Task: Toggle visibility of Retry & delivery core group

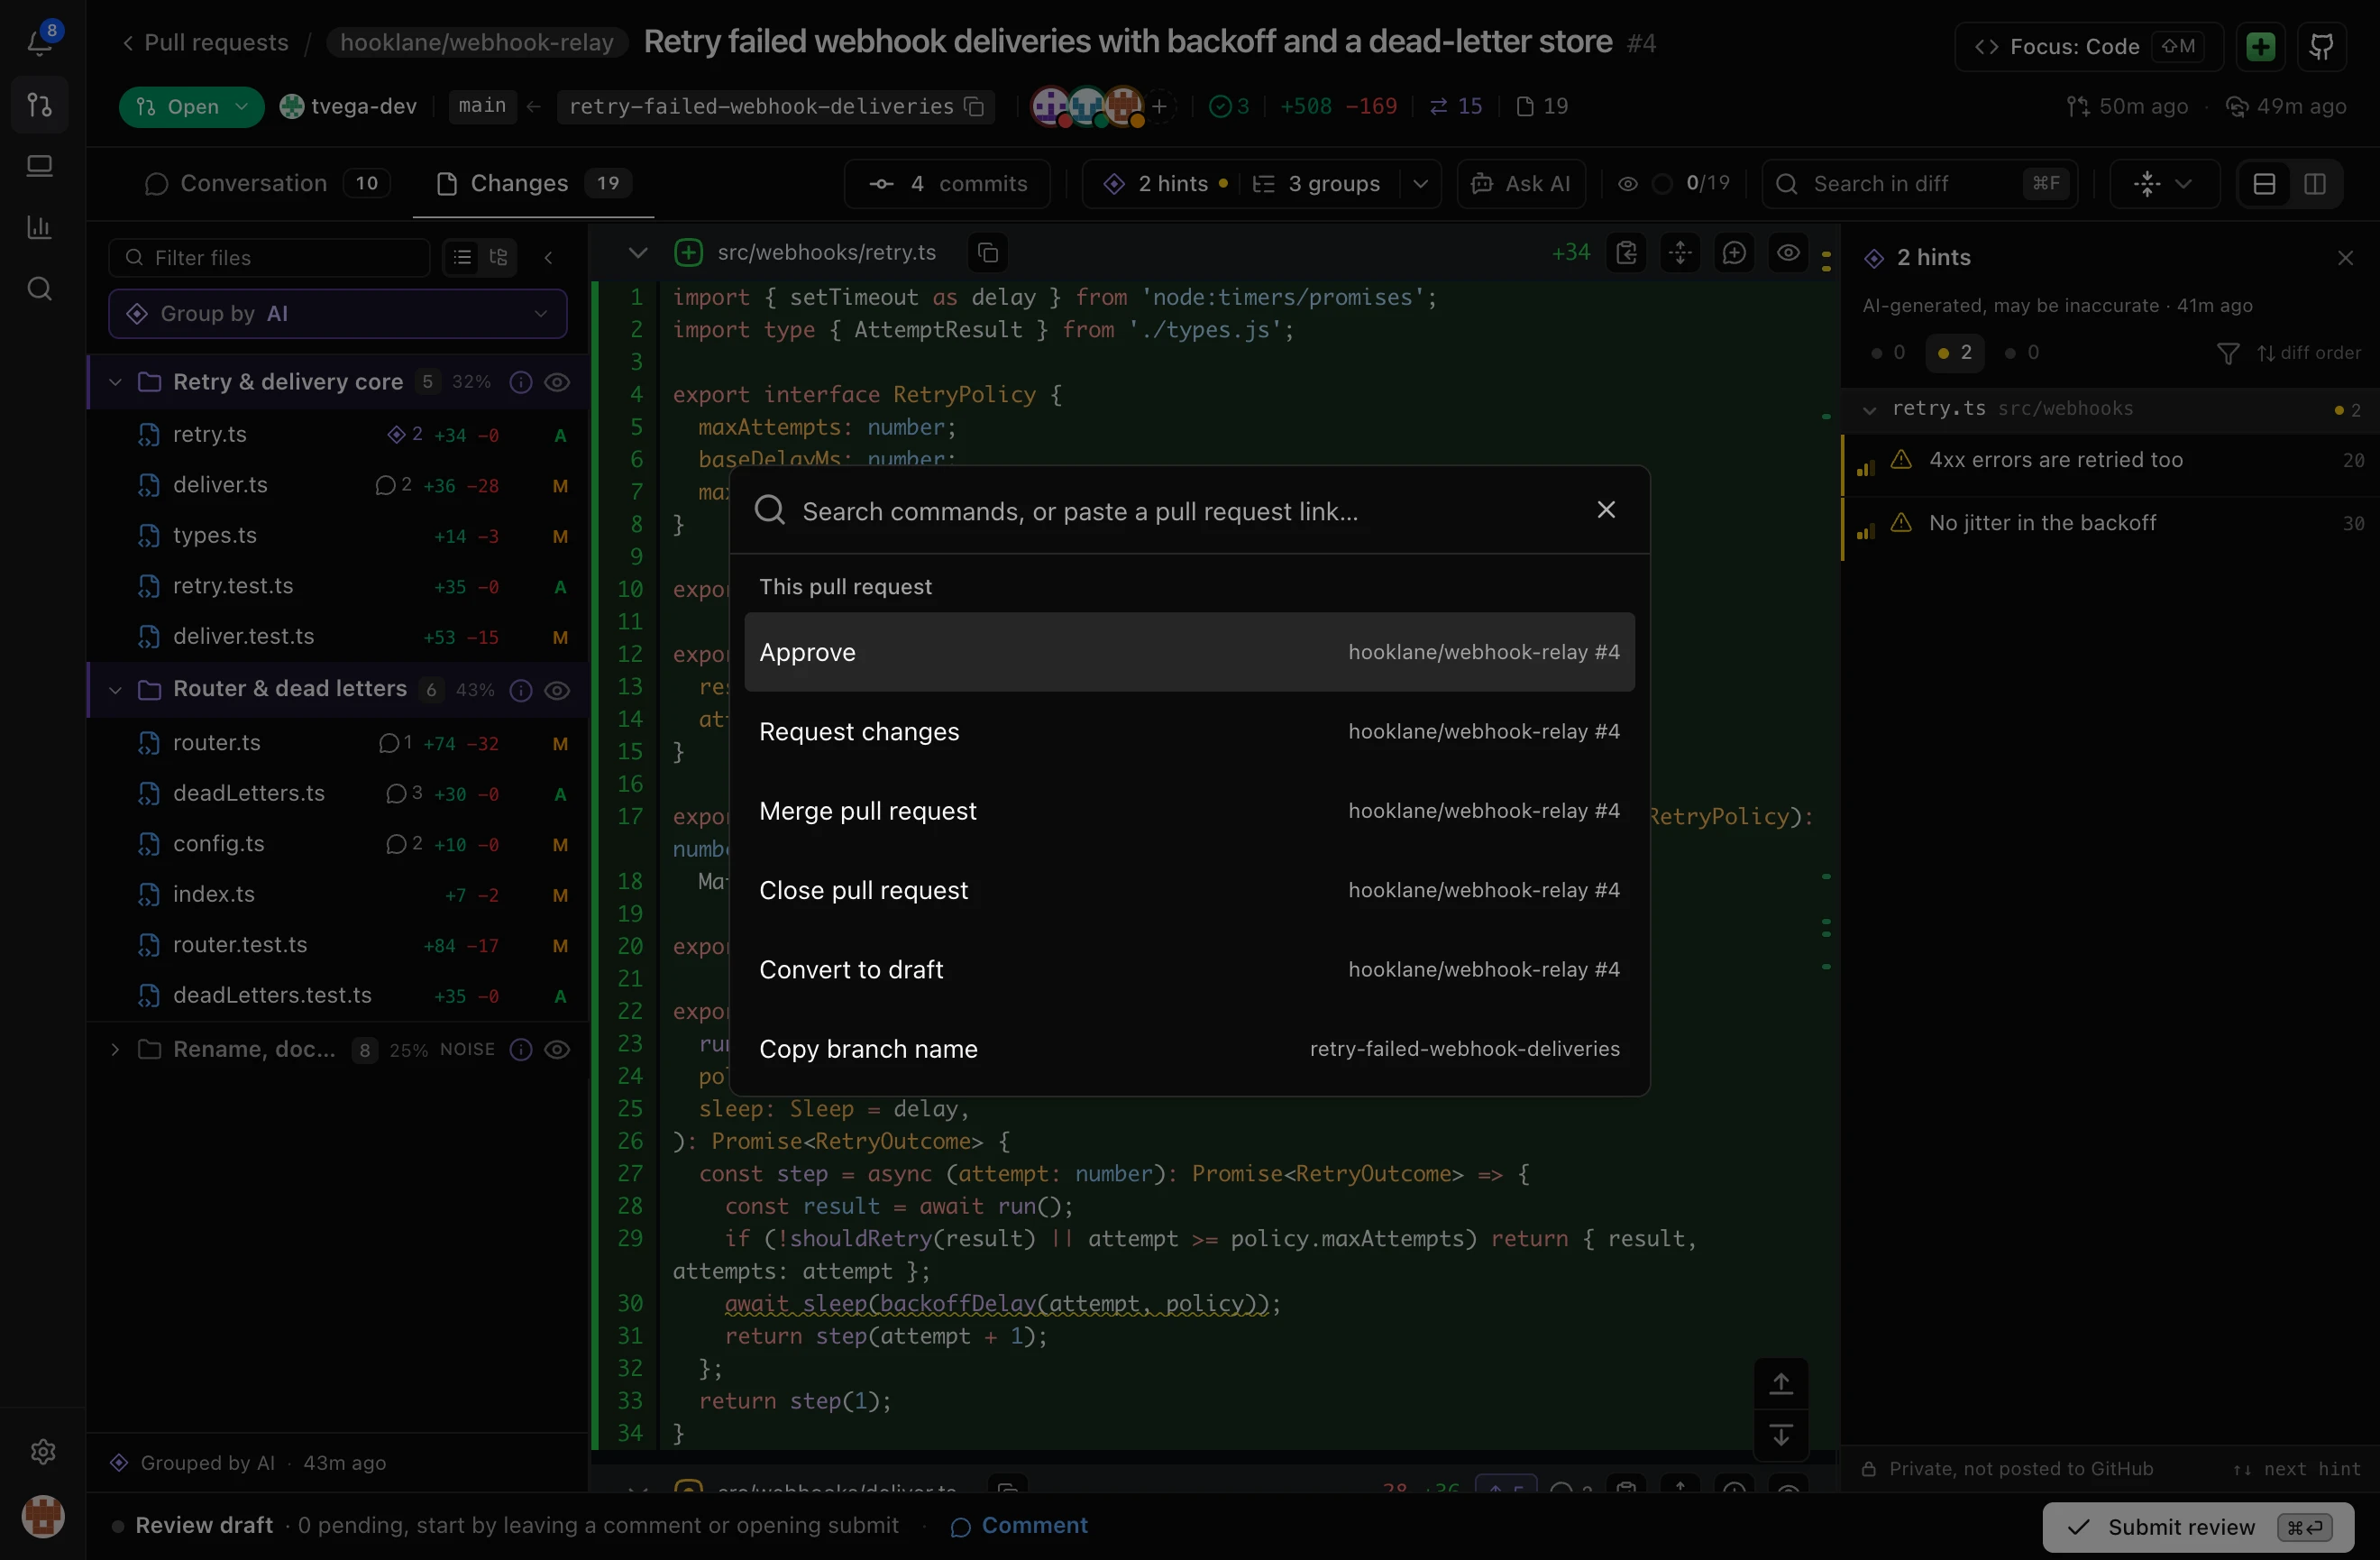Action: [x=557, y=382]
